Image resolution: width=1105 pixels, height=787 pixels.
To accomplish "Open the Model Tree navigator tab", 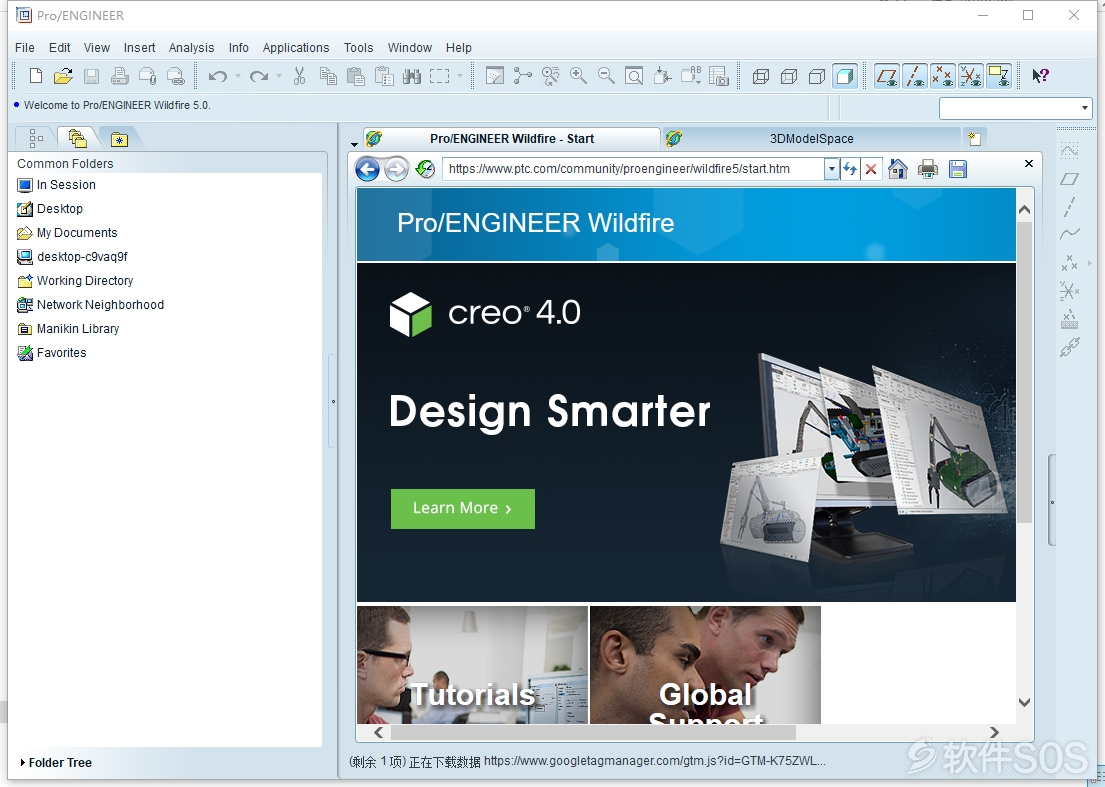I will (x=35, y=138).
